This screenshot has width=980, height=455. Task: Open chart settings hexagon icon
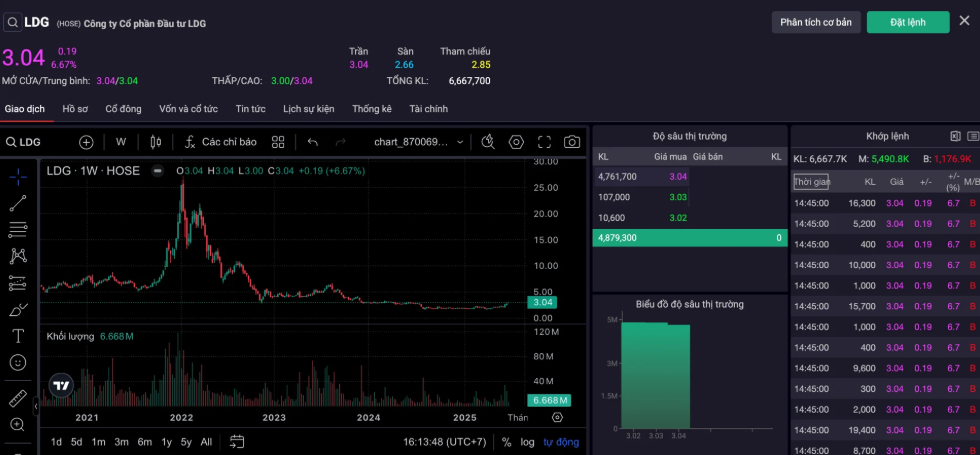tap(516, 142)
